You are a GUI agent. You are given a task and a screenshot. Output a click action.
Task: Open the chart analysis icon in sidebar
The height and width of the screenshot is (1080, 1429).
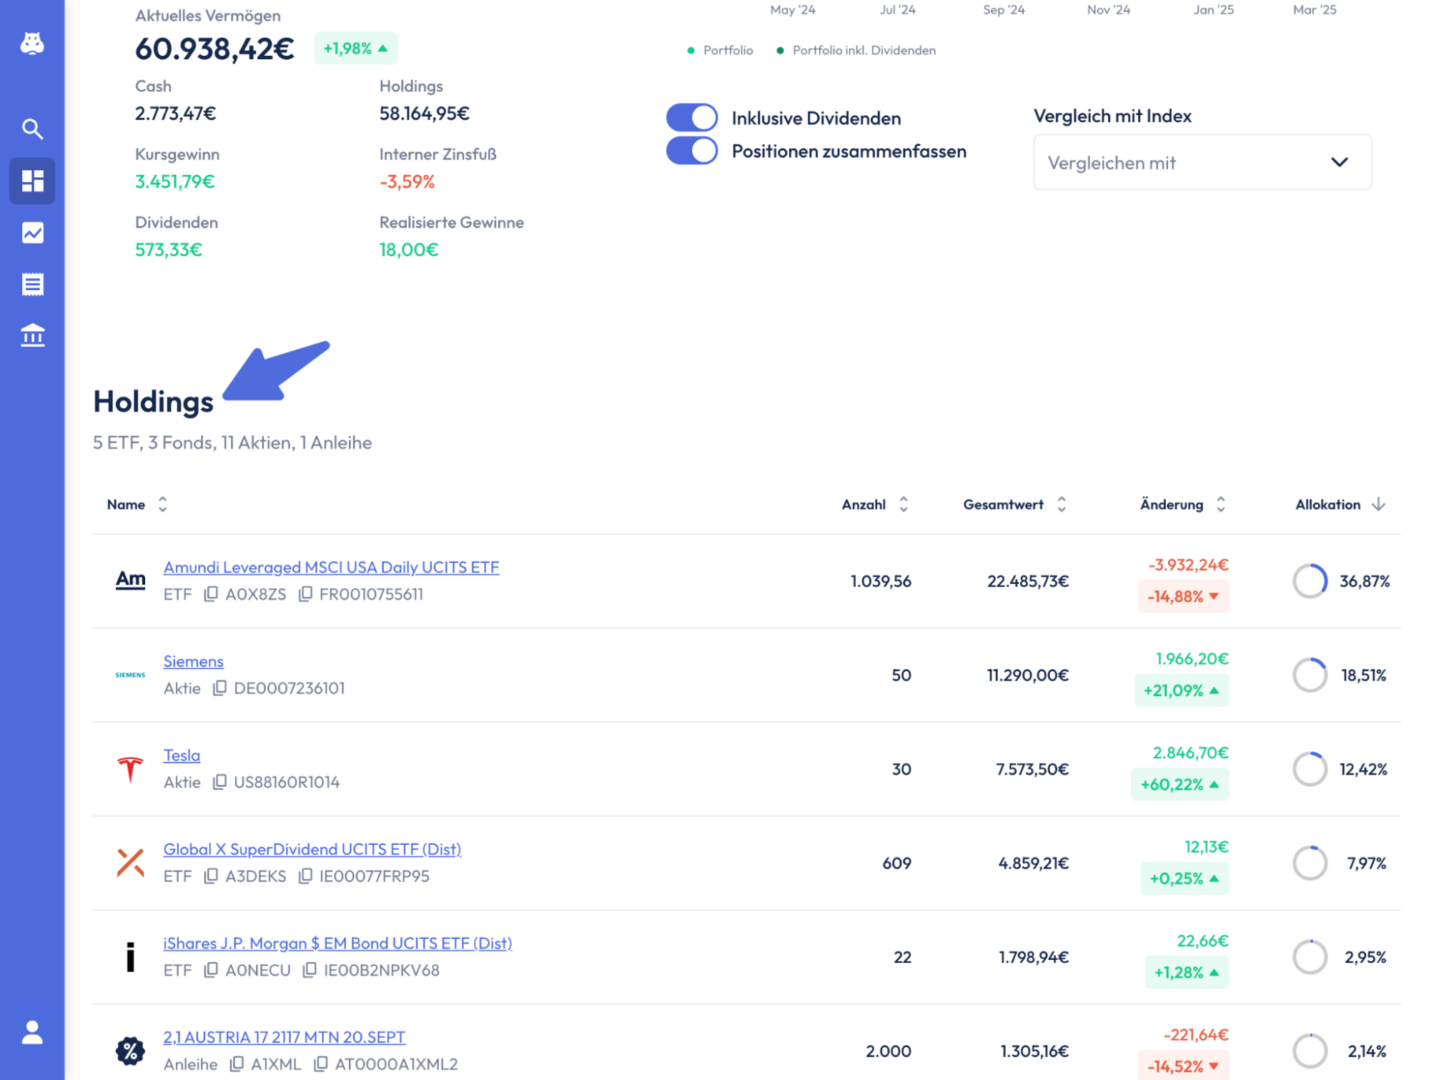[32, 233]
